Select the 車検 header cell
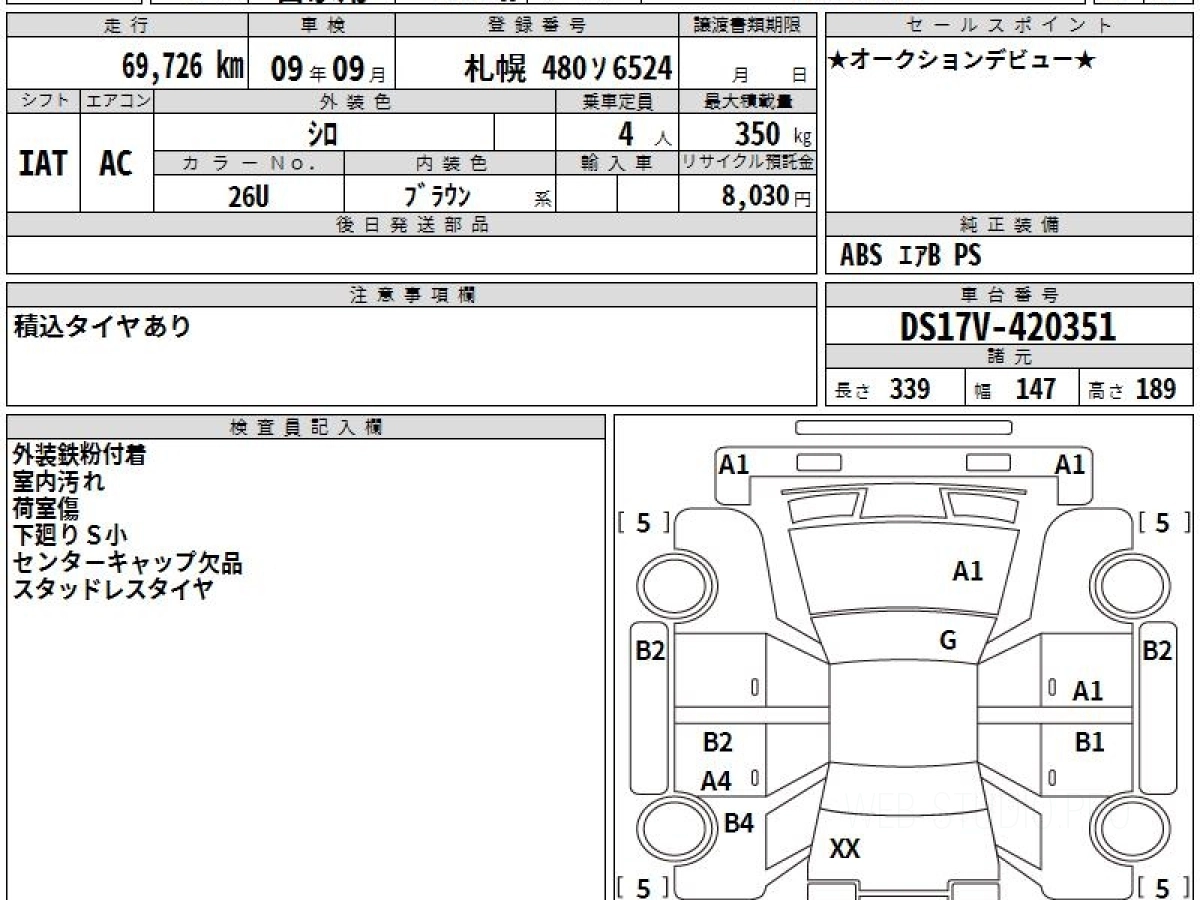 pos(321,26)
